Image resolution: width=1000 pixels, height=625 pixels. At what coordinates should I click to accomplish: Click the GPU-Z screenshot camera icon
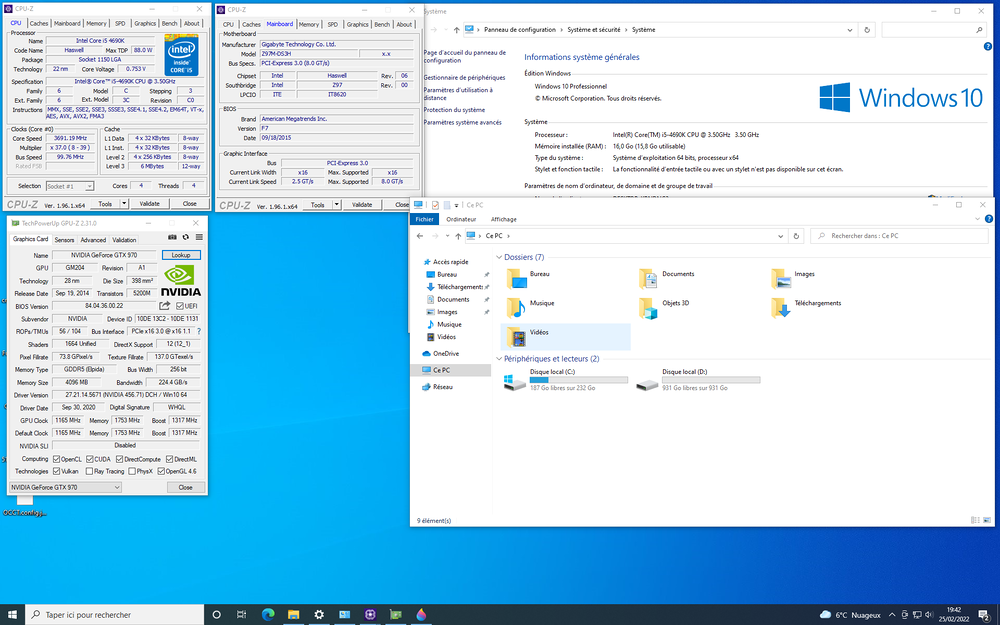(x=172, y=237)
